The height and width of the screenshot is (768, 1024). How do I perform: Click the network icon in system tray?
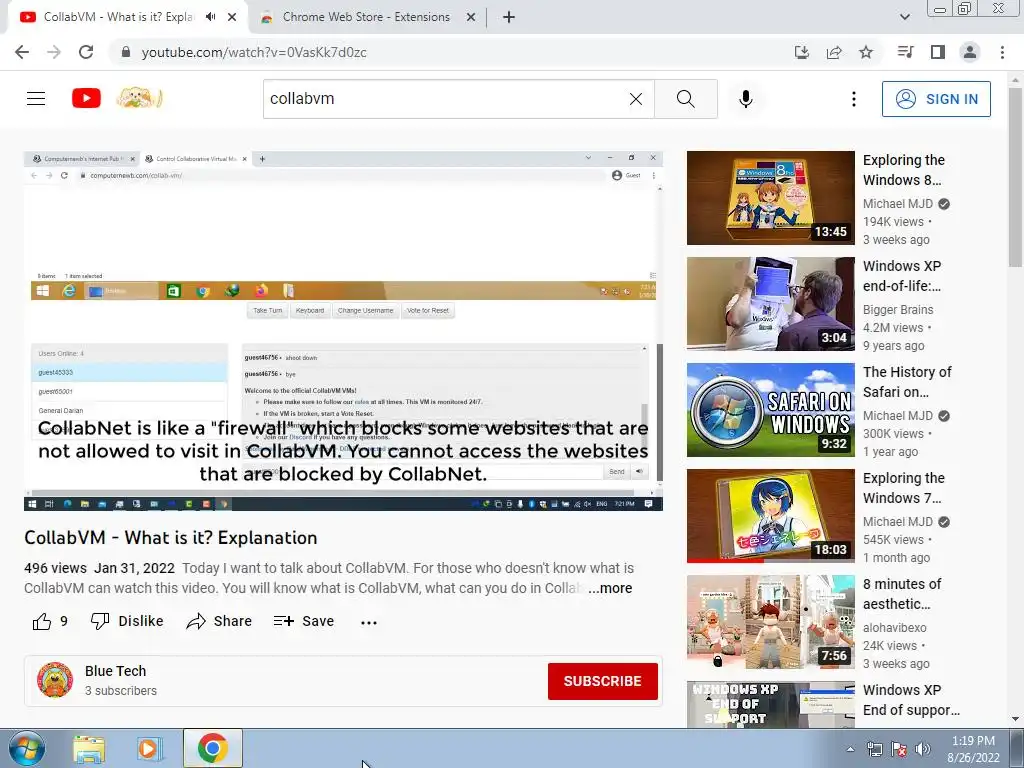coord(874,749)
